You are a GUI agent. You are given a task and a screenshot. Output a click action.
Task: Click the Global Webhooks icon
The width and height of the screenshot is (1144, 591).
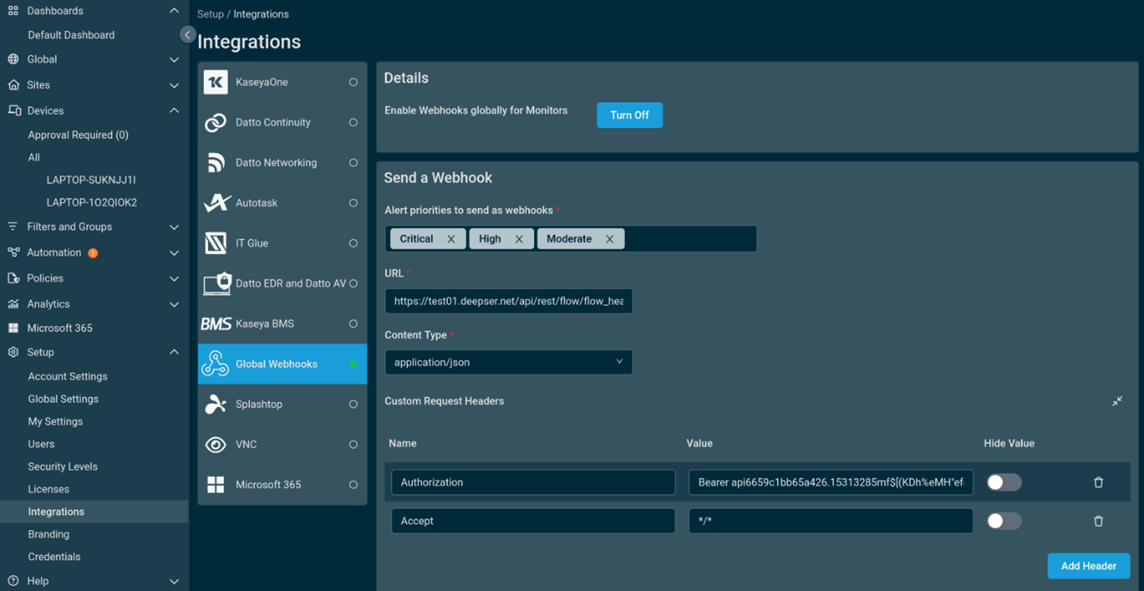(x=215, y=363)
